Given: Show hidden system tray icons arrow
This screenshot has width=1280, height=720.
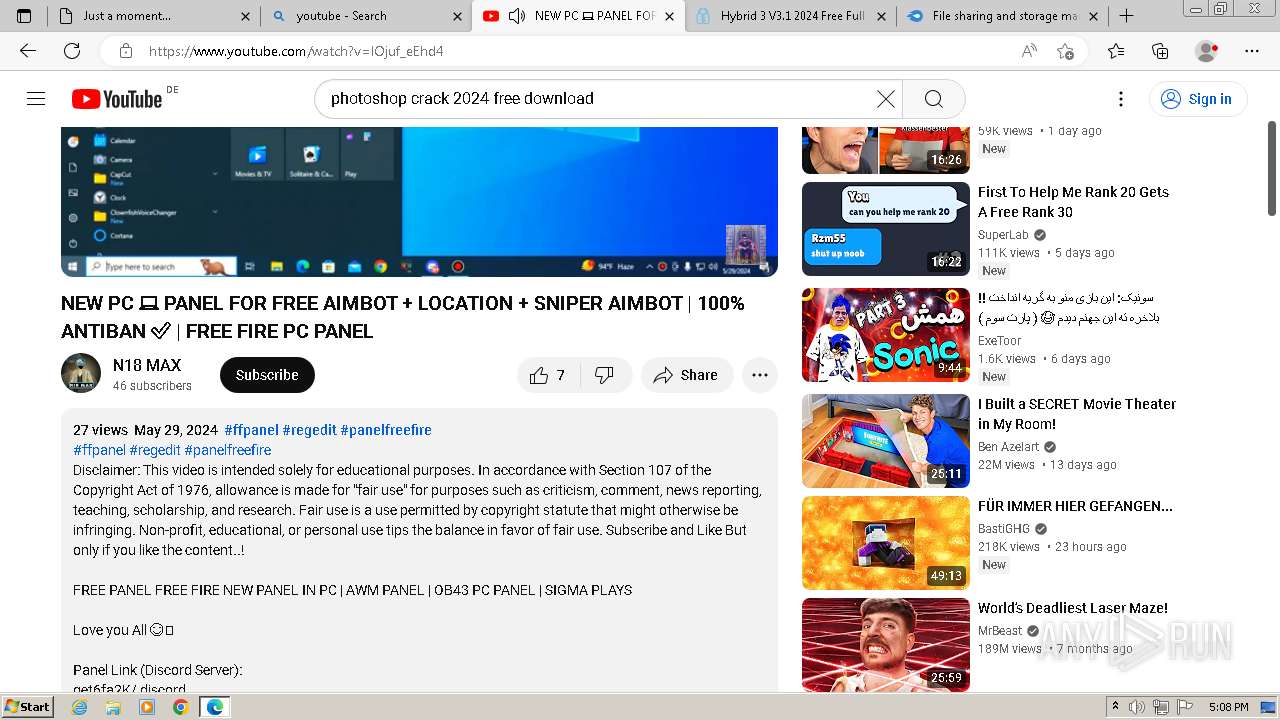Looking at the screenshot, I should (1115, 707).
